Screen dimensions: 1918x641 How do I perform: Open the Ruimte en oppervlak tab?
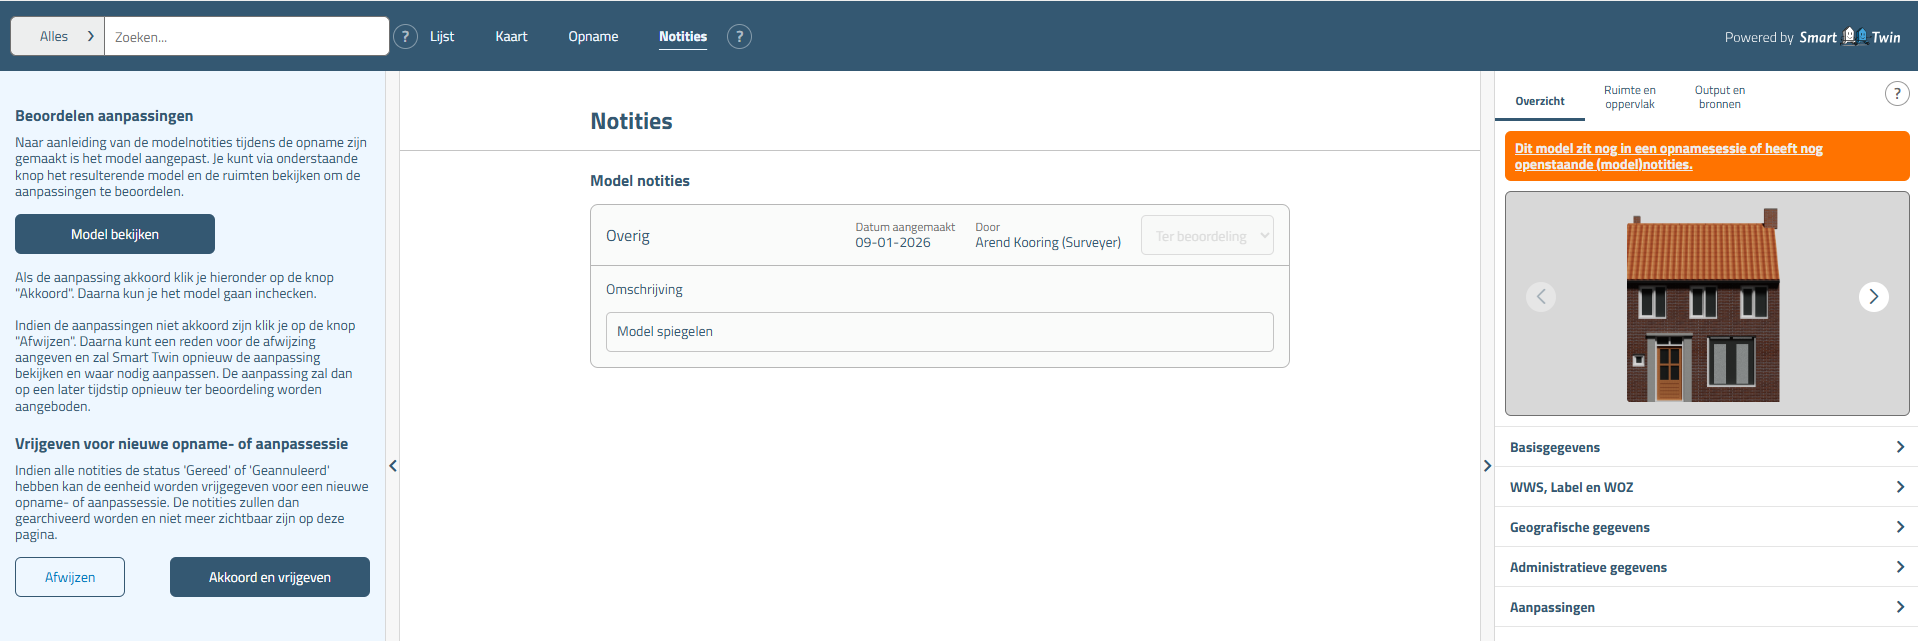[x=1629, y=97]
